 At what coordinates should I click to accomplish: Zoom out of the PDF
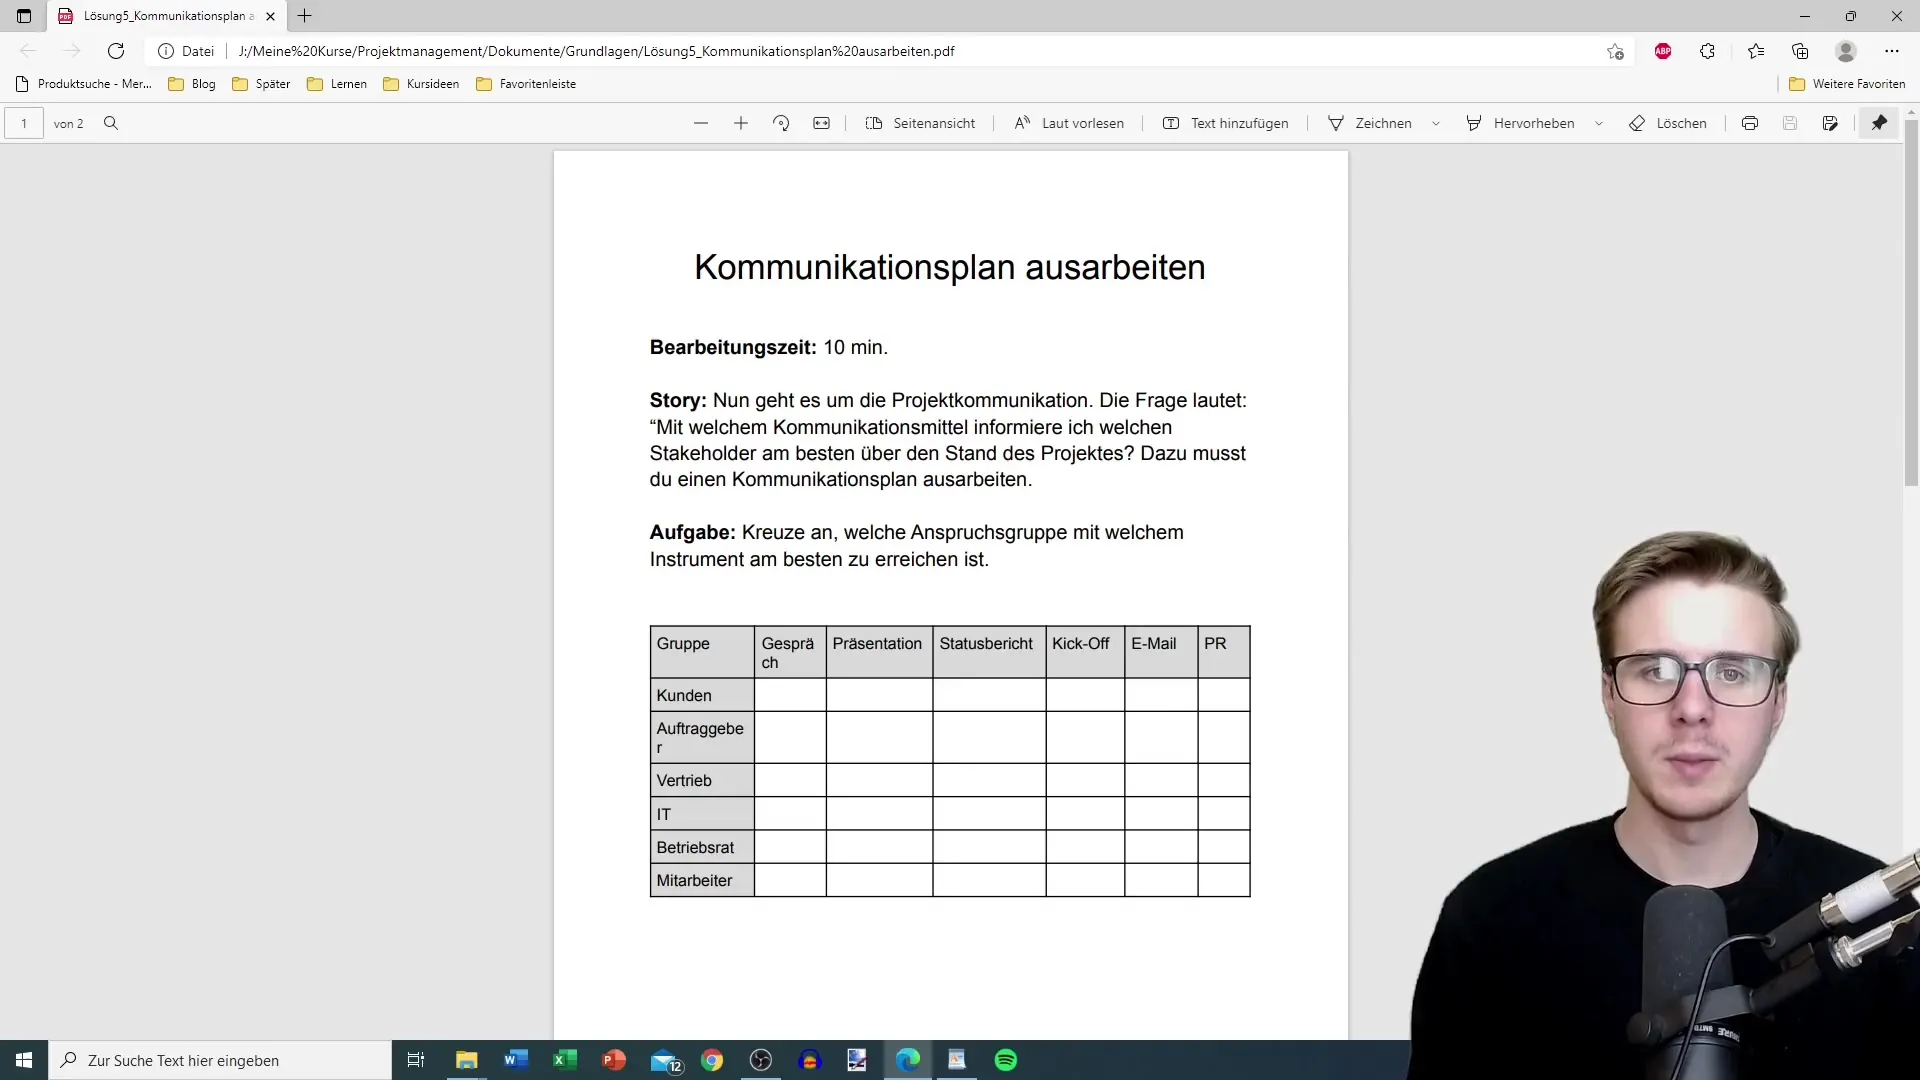[x=701, y=123]
